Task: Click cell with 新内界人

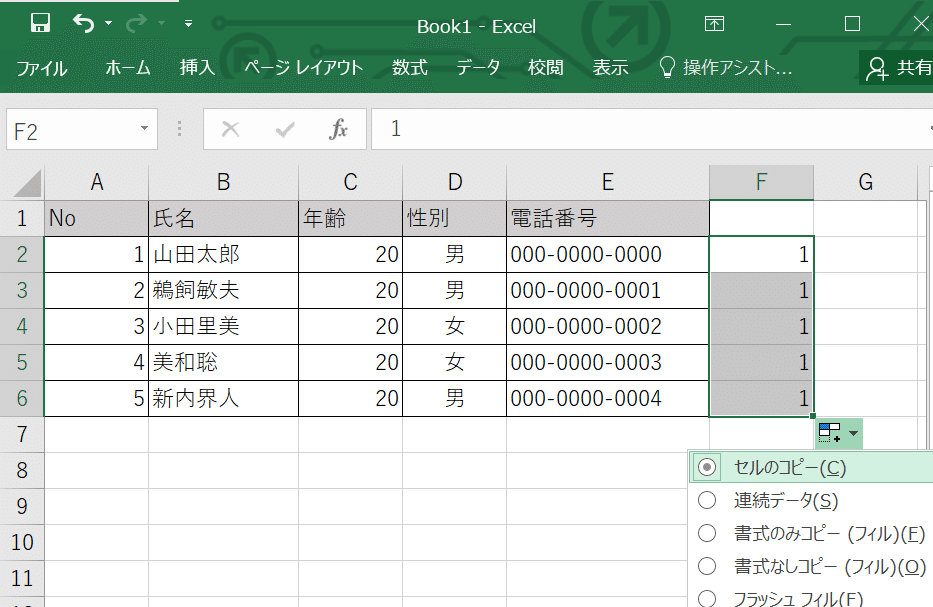Action: pyautogui.click(x=223, y=398)
